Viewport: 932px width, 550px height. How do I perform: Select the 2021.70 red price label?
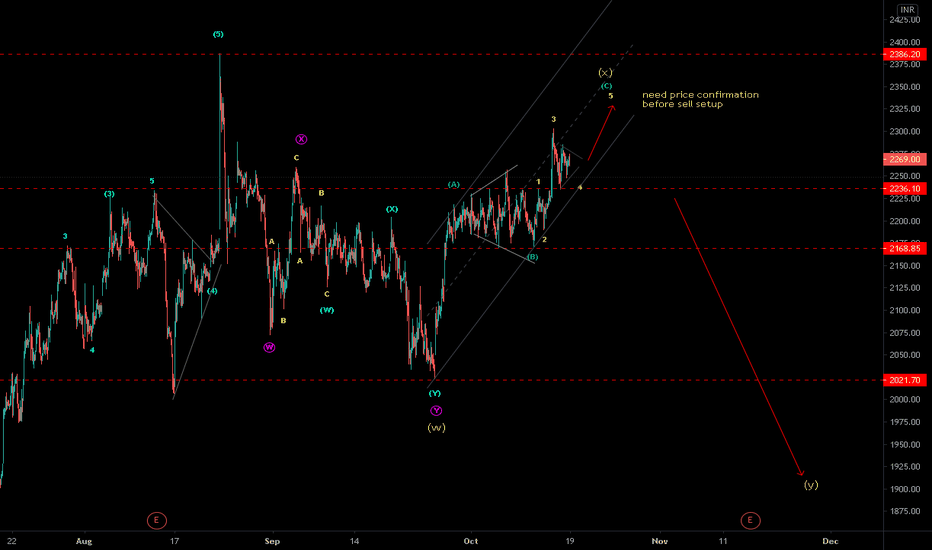click(905, 380)
